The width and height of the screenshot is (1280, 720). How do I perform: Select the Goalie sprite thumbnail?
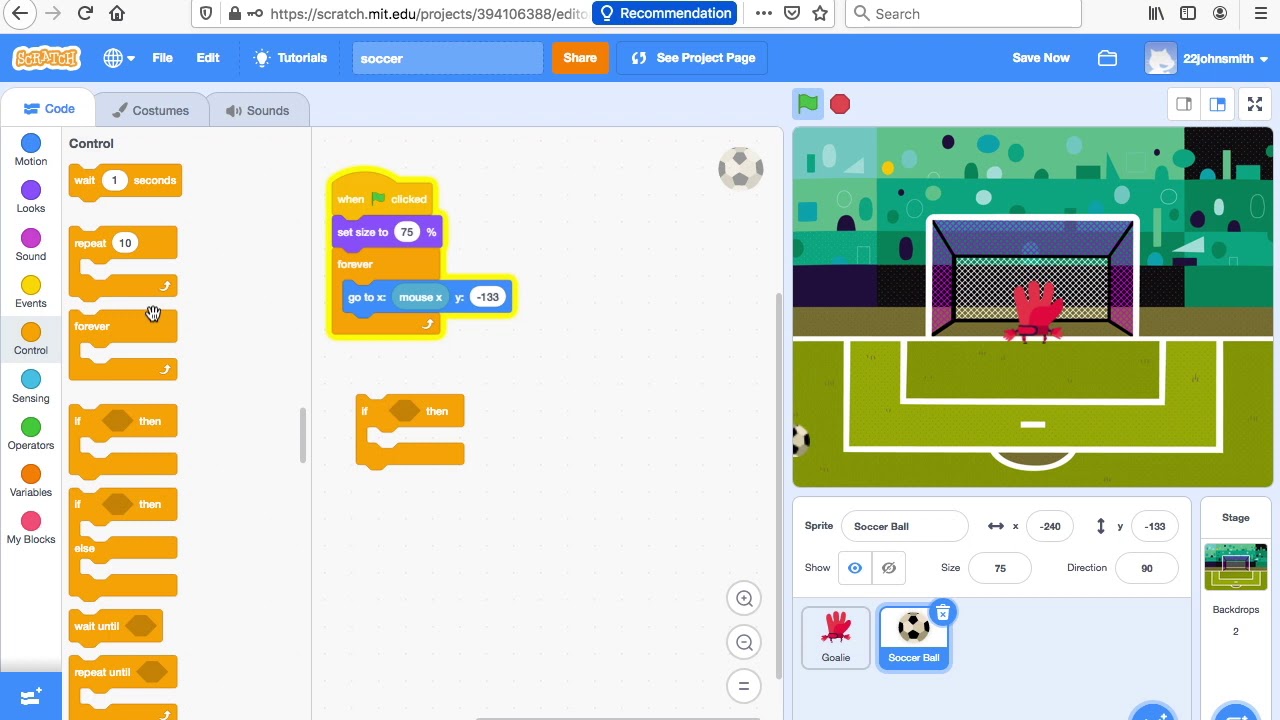(836, 636)
